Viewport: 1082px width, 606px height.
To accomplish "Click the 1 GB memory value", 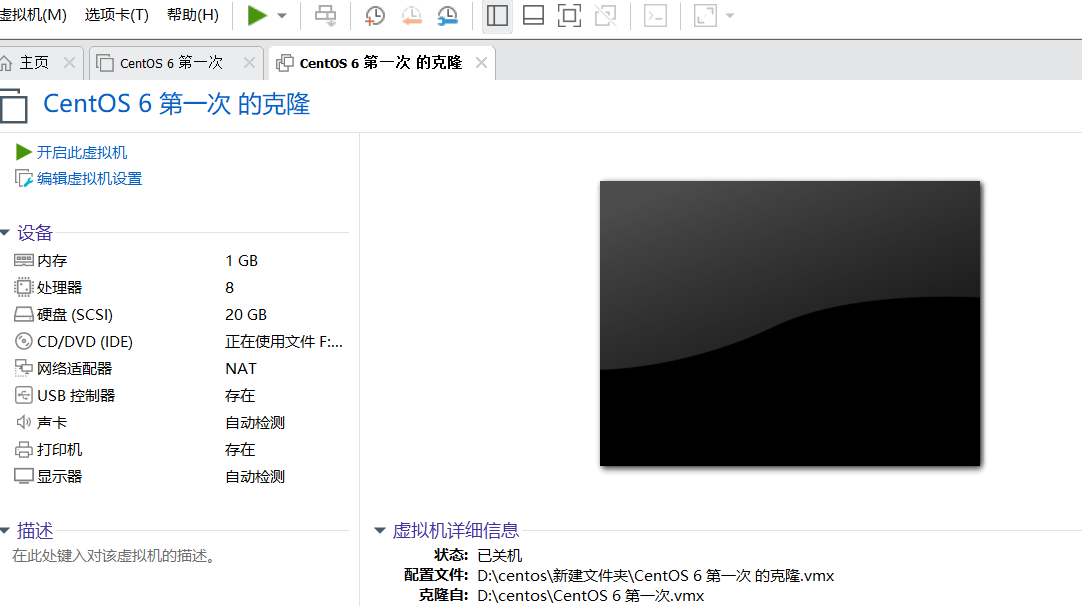I will [x=242, y=261].
